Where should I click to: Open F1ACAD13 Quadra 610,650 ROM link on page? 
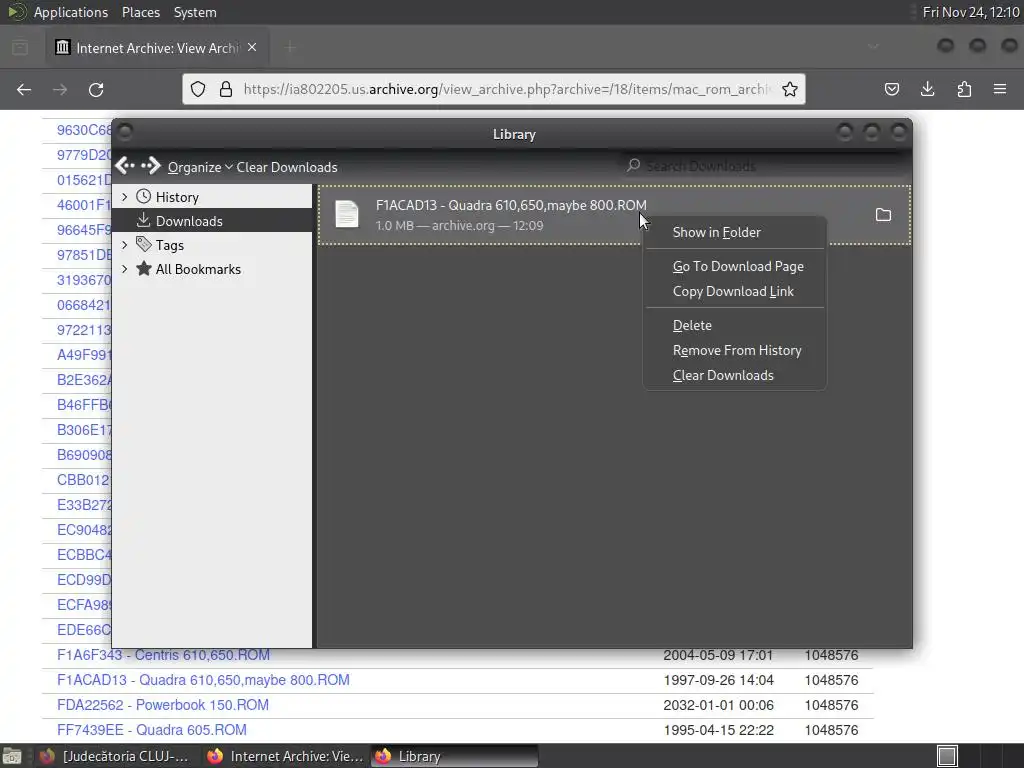[x=203, y=680]
